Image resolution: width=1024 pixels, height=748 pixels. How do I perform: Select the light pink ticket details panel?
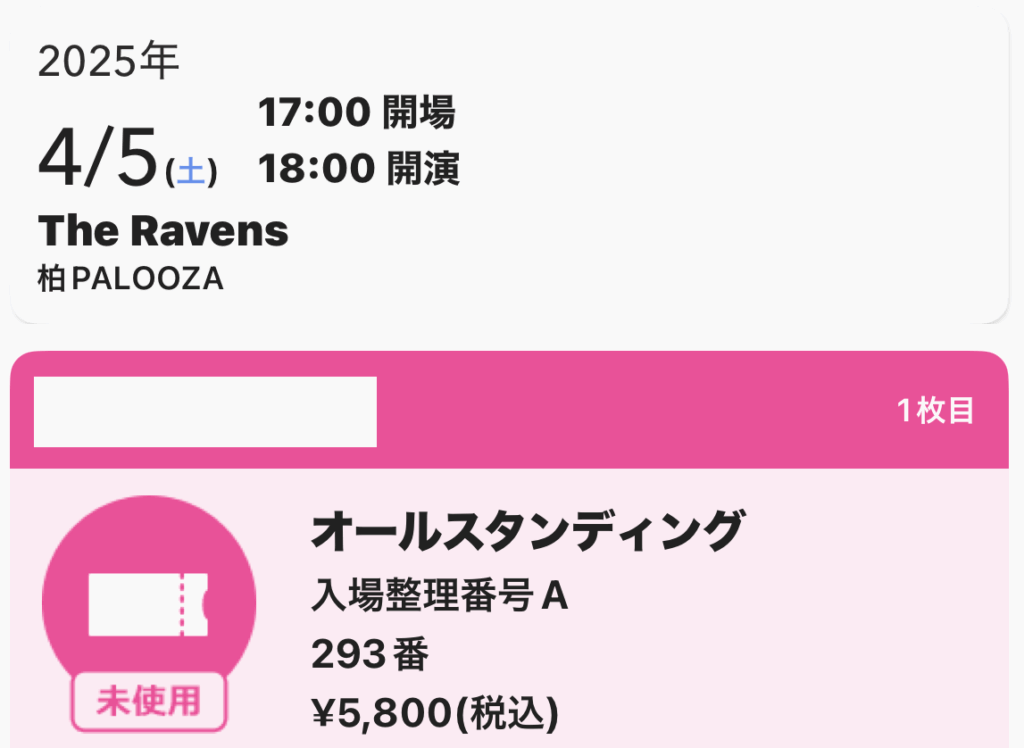(509, 608)
